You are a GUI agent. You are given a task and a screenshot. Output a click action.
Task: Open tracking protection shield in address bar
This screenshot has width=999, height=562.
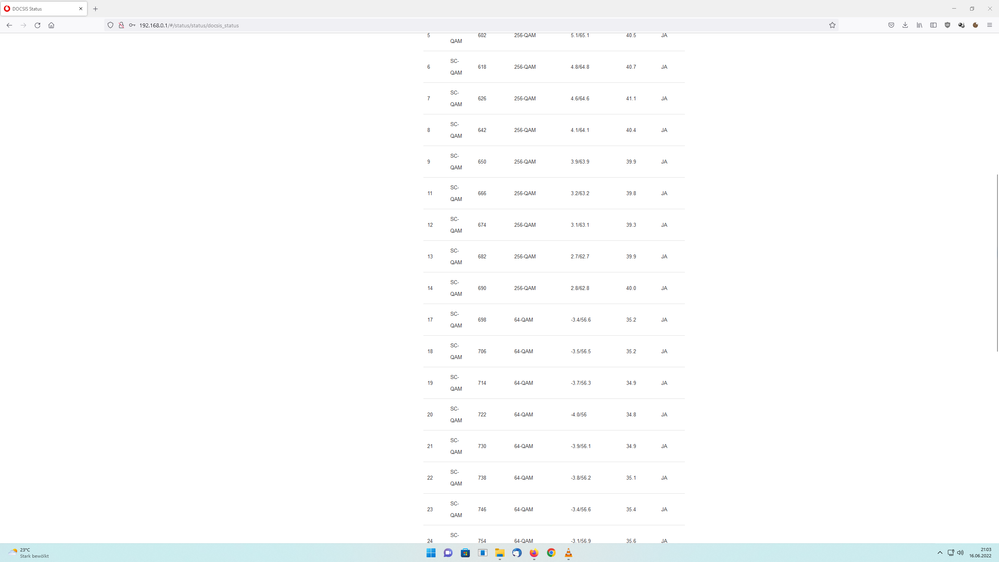coord(110,25)
